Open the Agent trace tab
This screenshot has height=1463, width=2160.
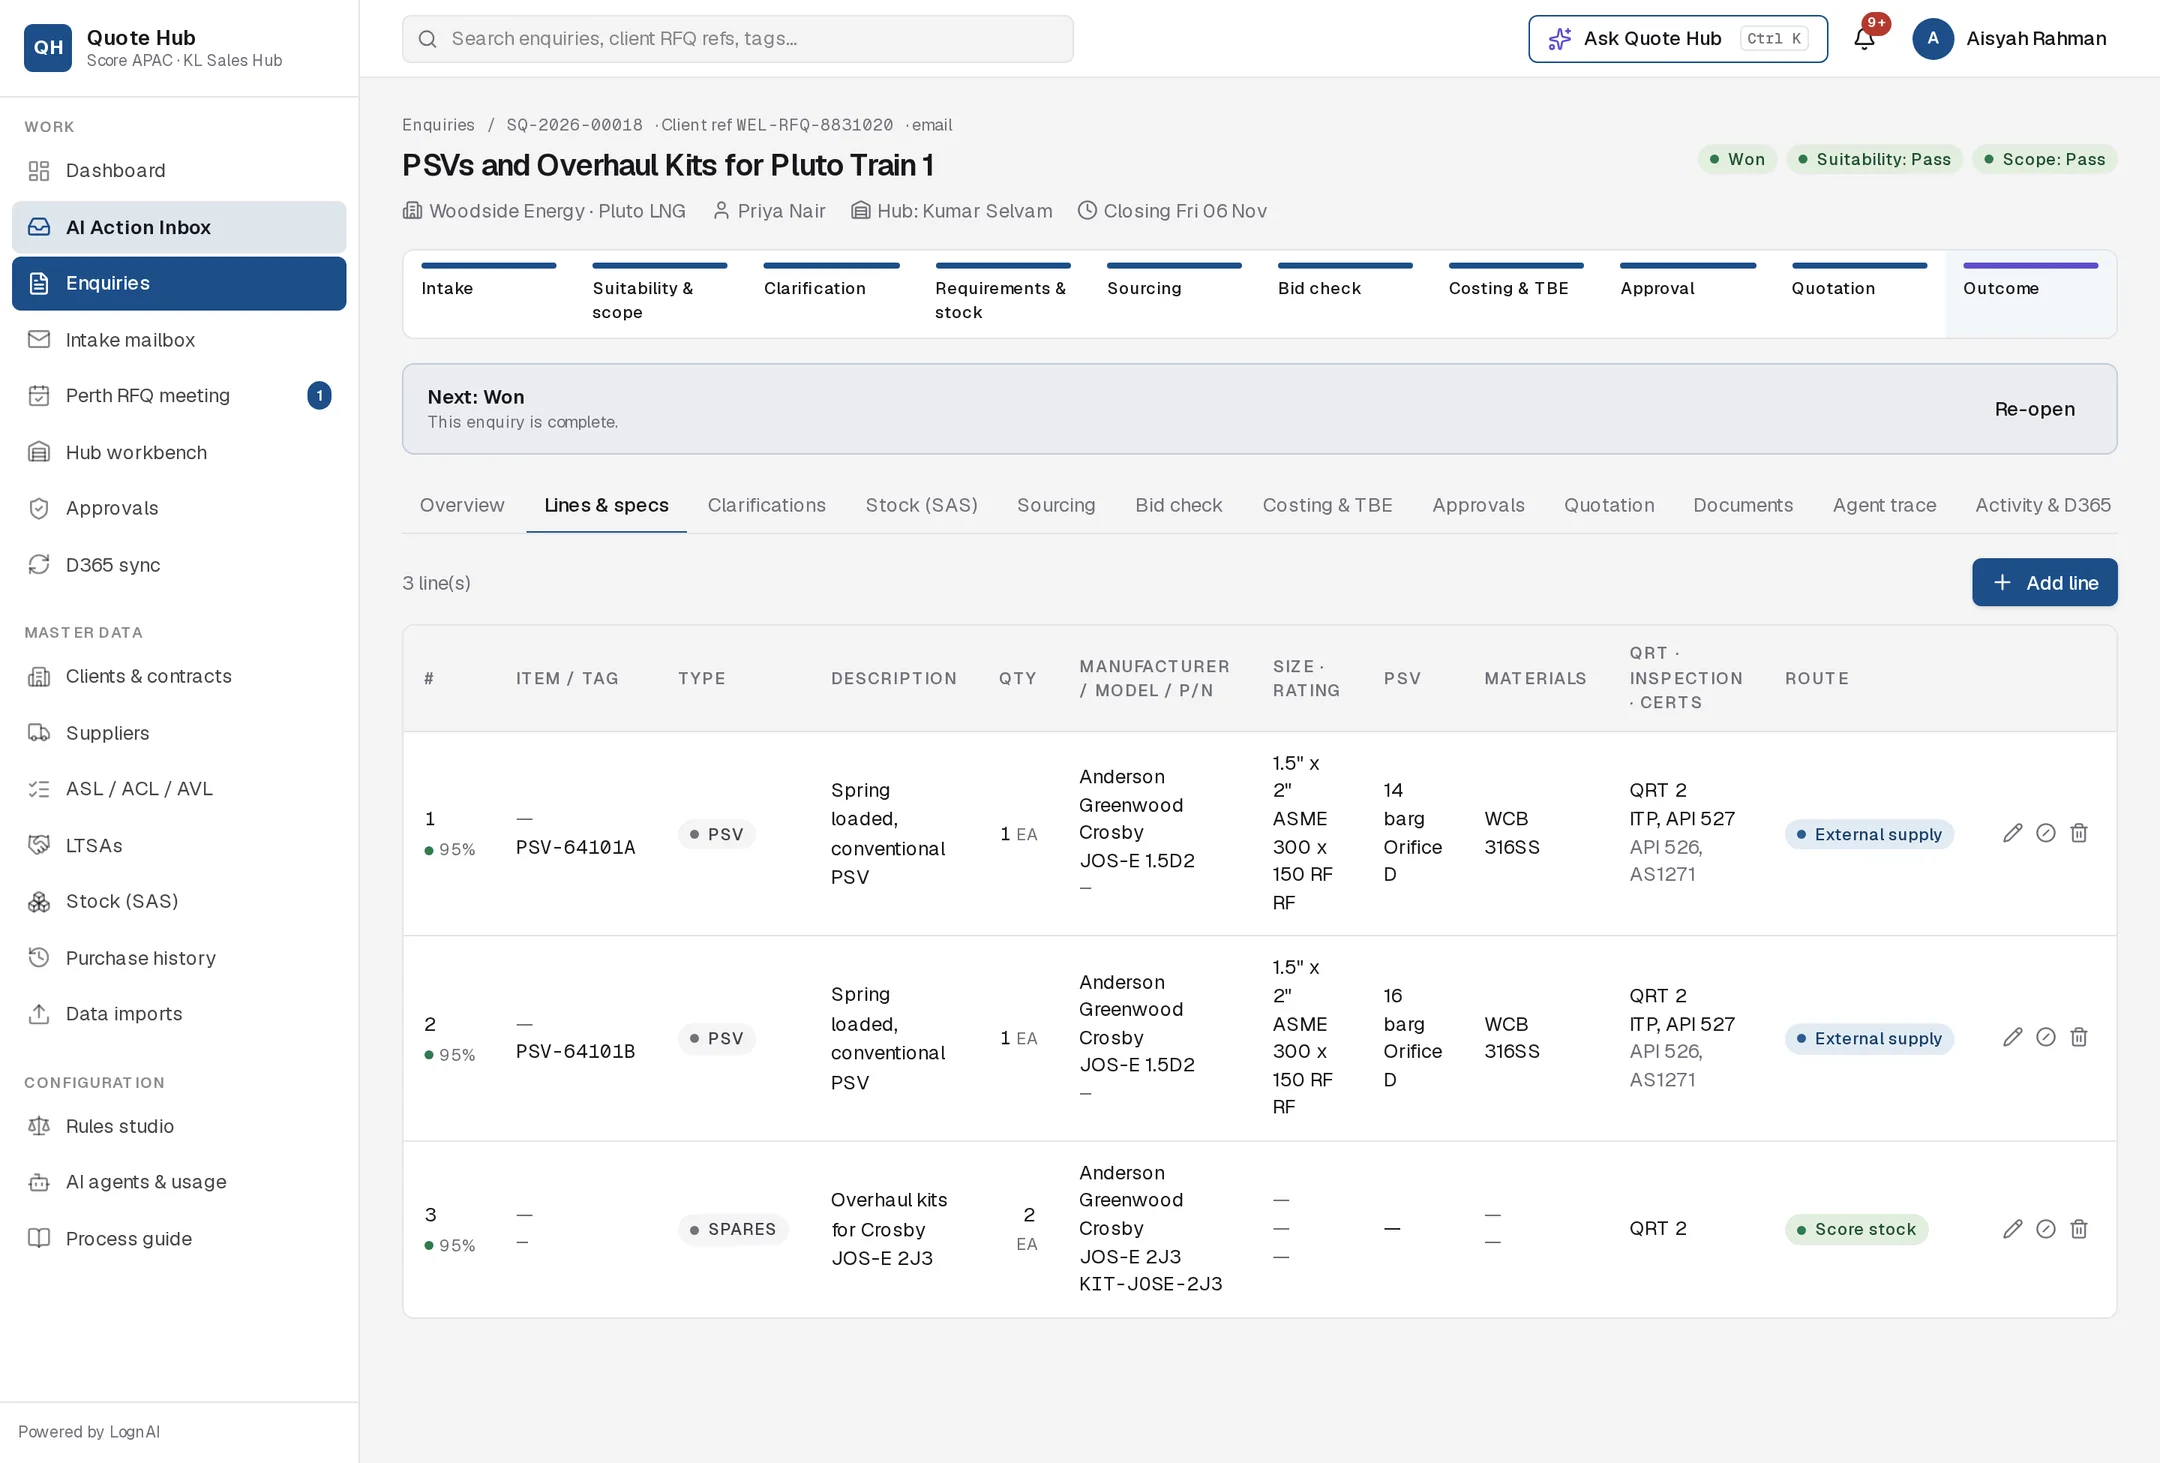click(1884, 505)
